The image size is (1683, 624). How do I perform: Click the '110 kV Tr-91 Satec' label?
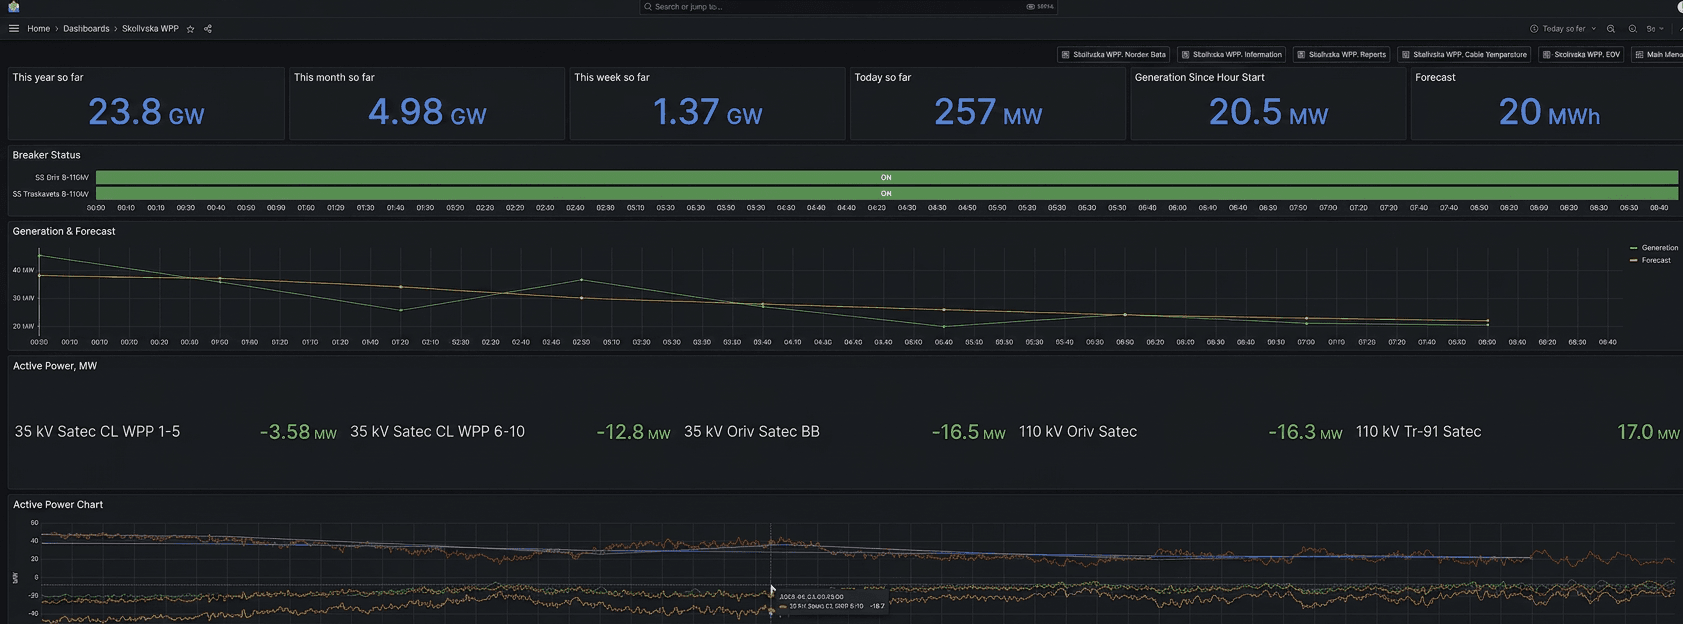pyautogui.click(x=1418, y=432)
